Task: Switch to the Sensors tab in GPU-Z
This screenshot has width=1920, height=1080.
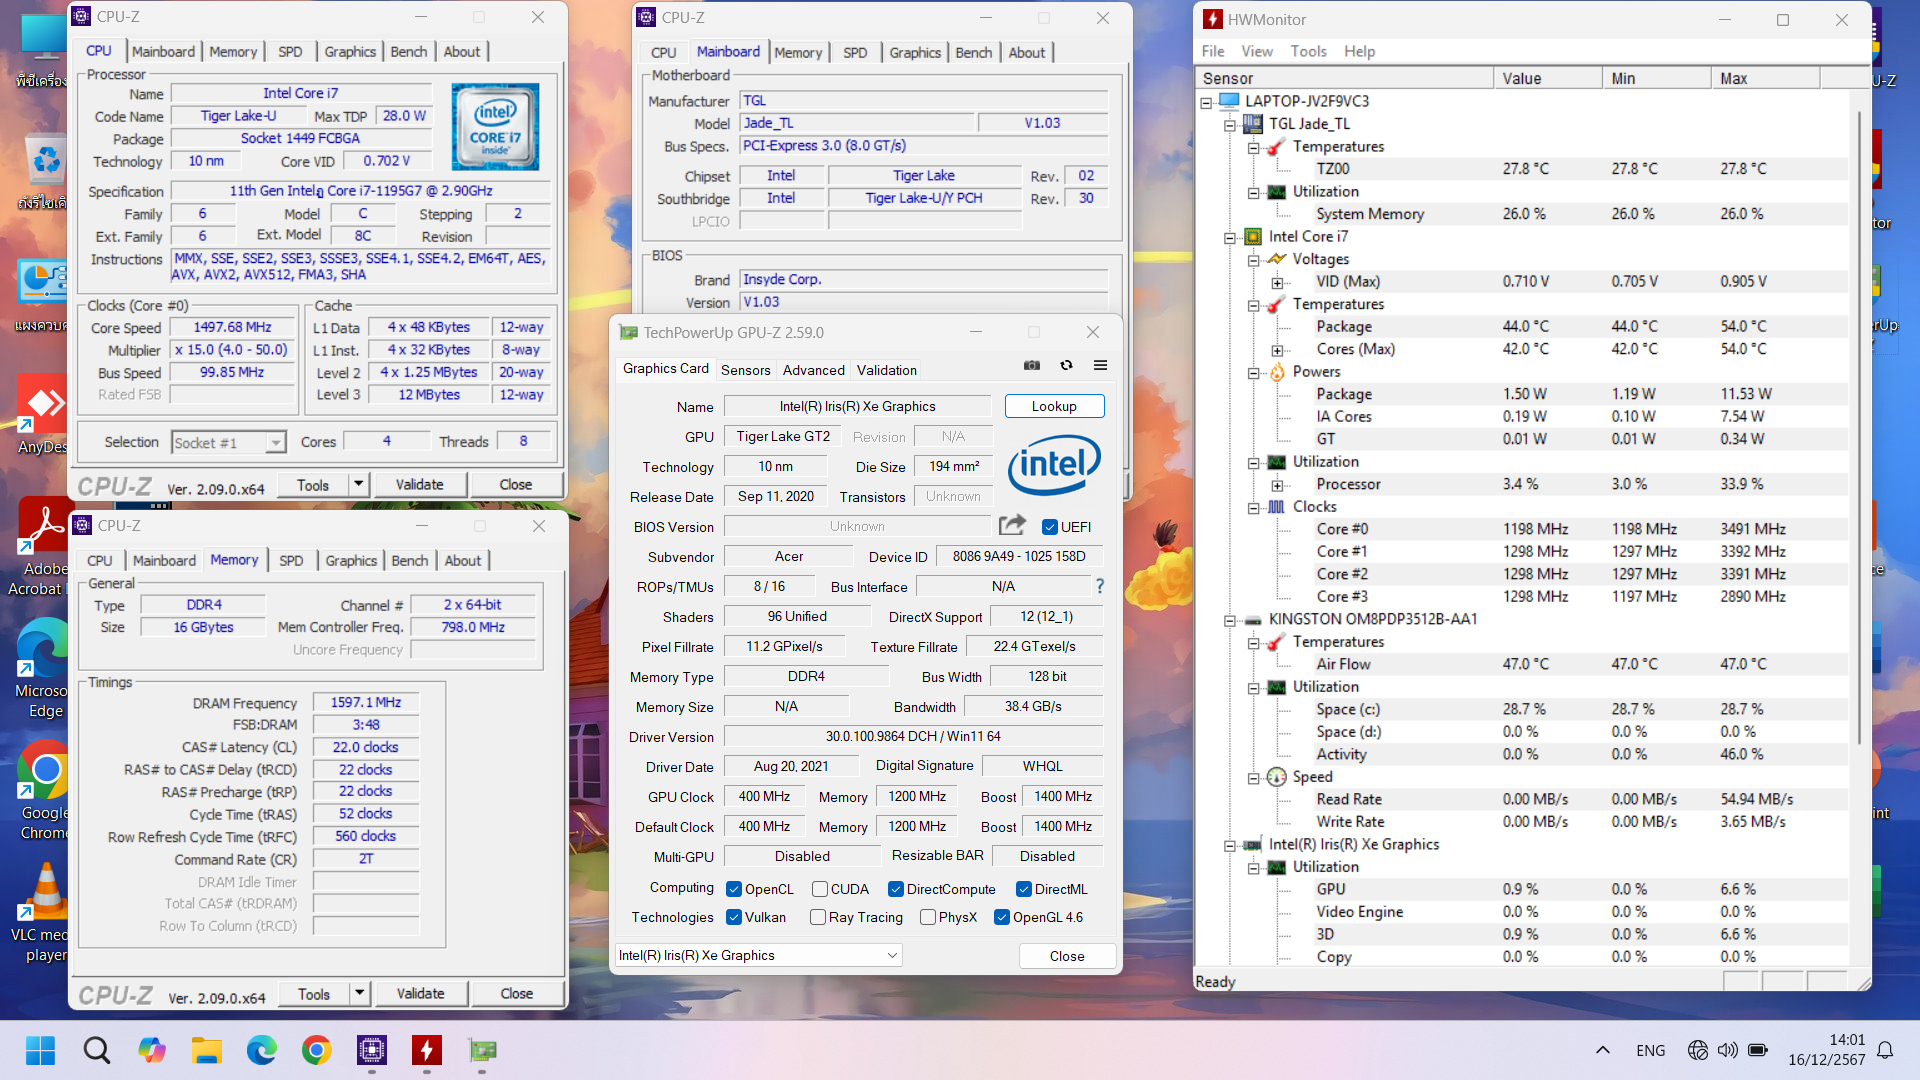Action: click(745, 370)
